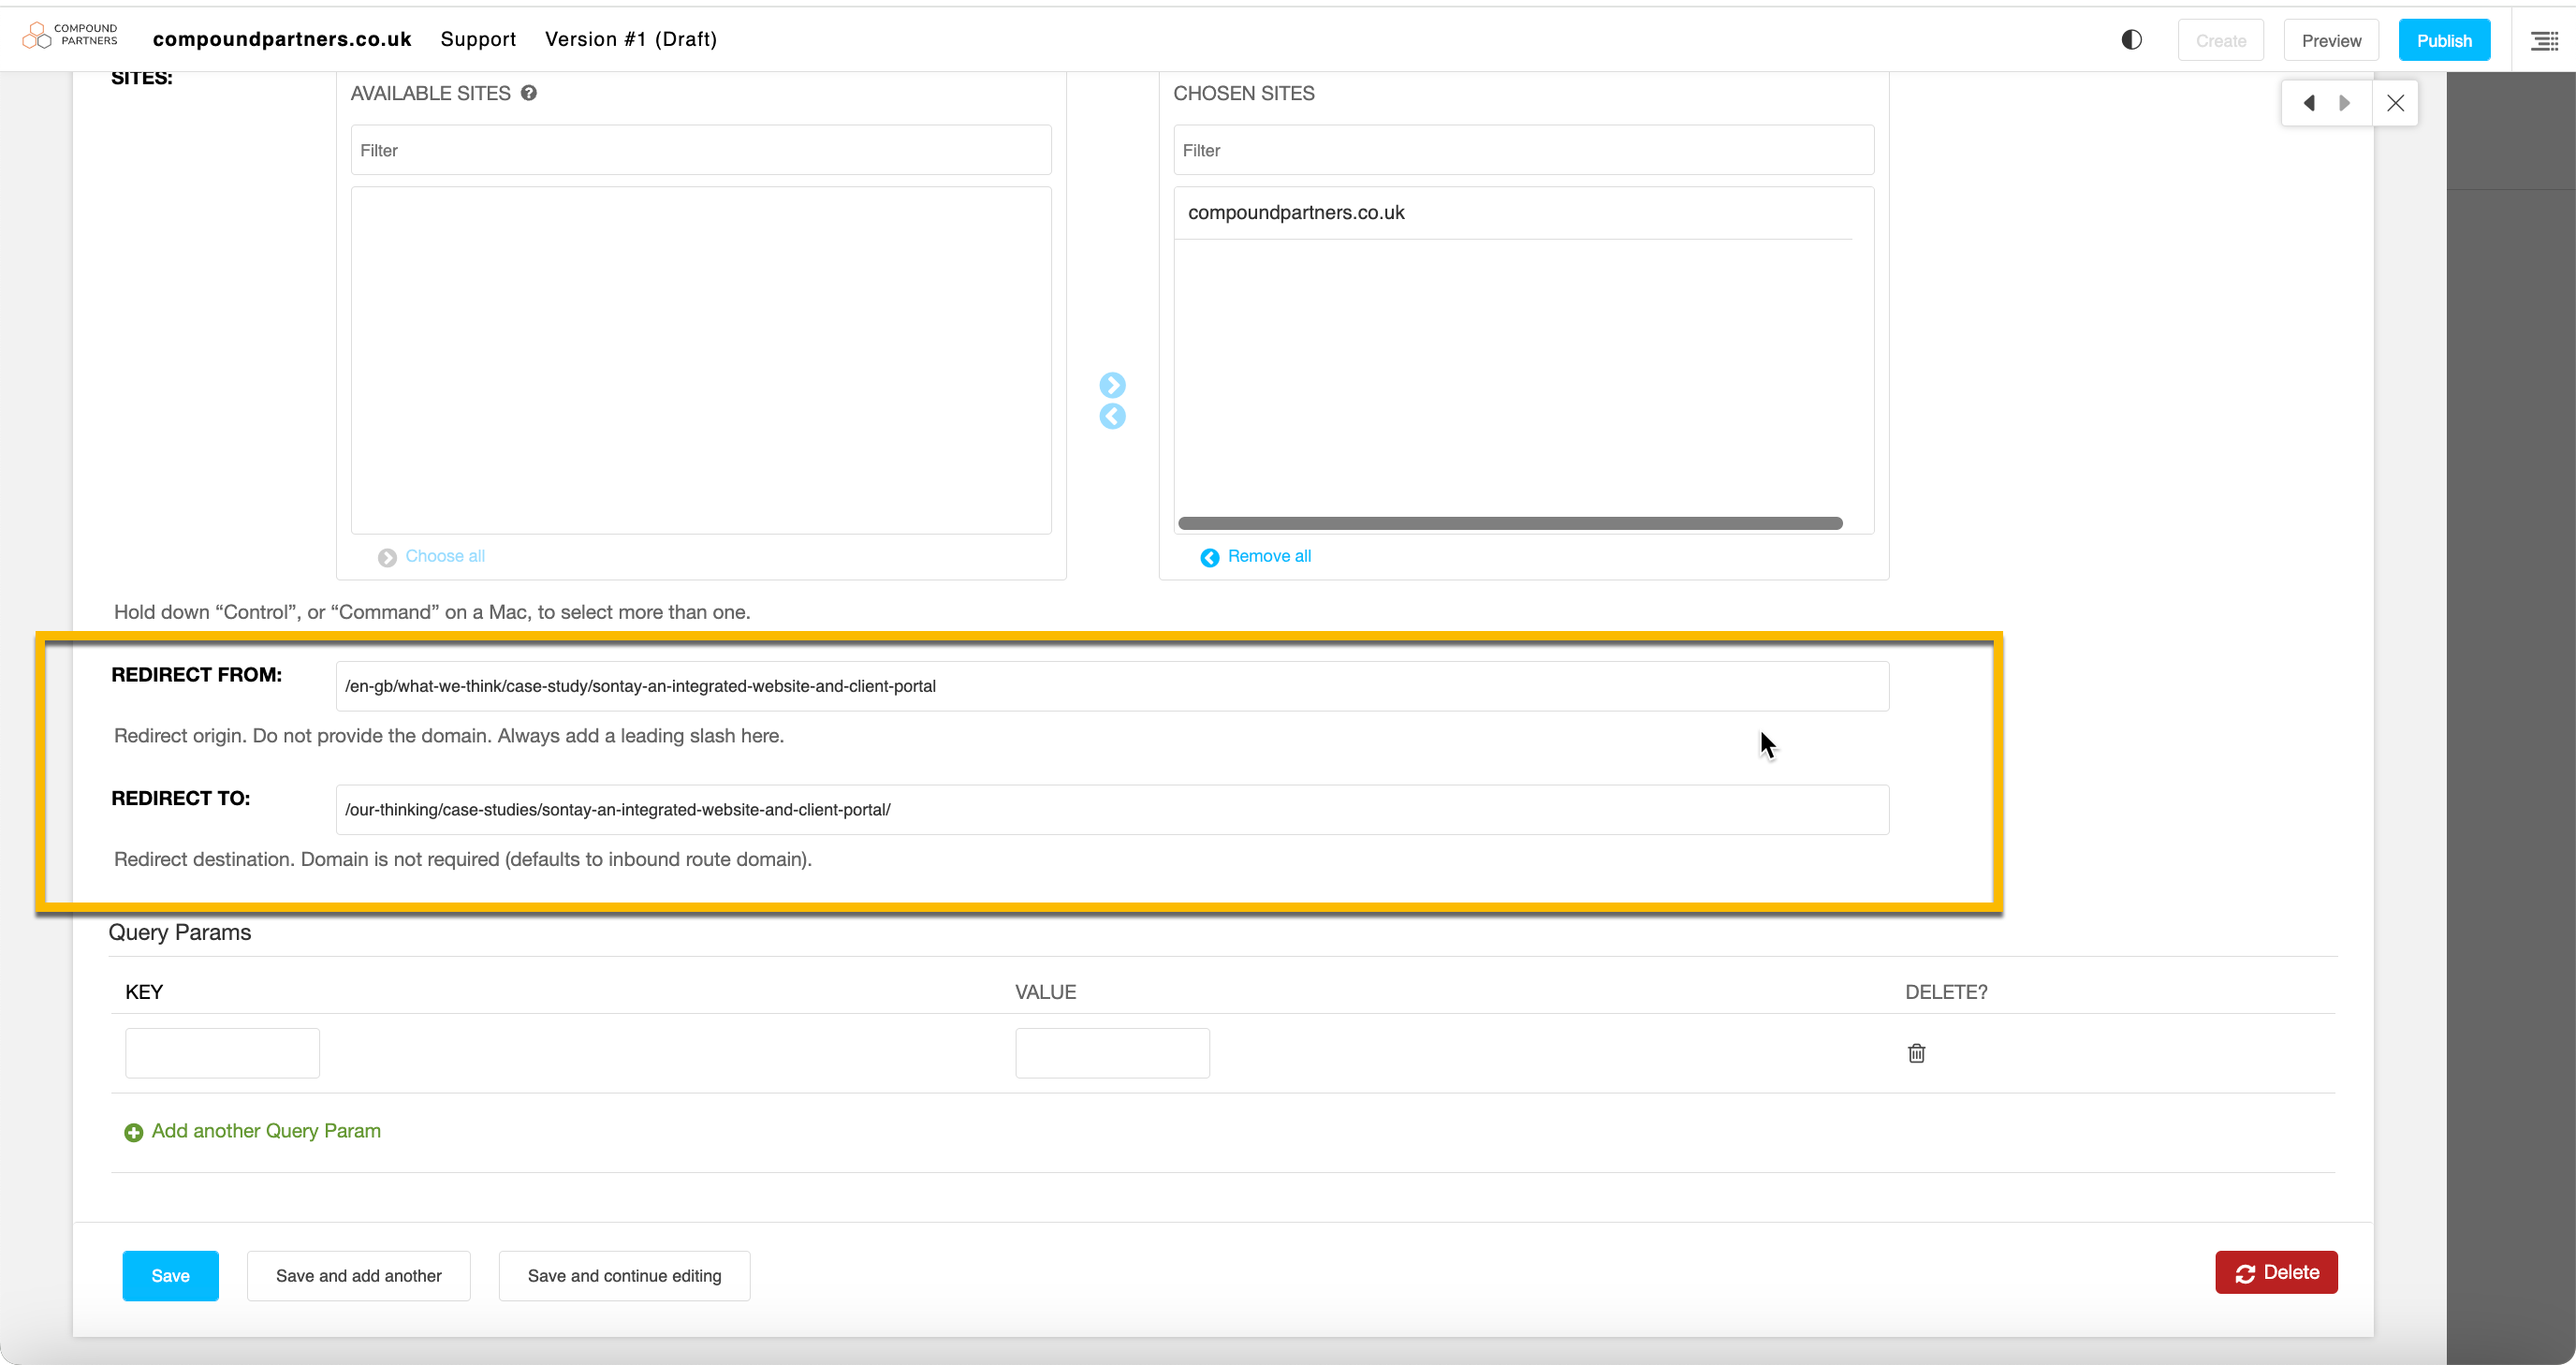Click Save and add another button

(x=358, y=1276)
